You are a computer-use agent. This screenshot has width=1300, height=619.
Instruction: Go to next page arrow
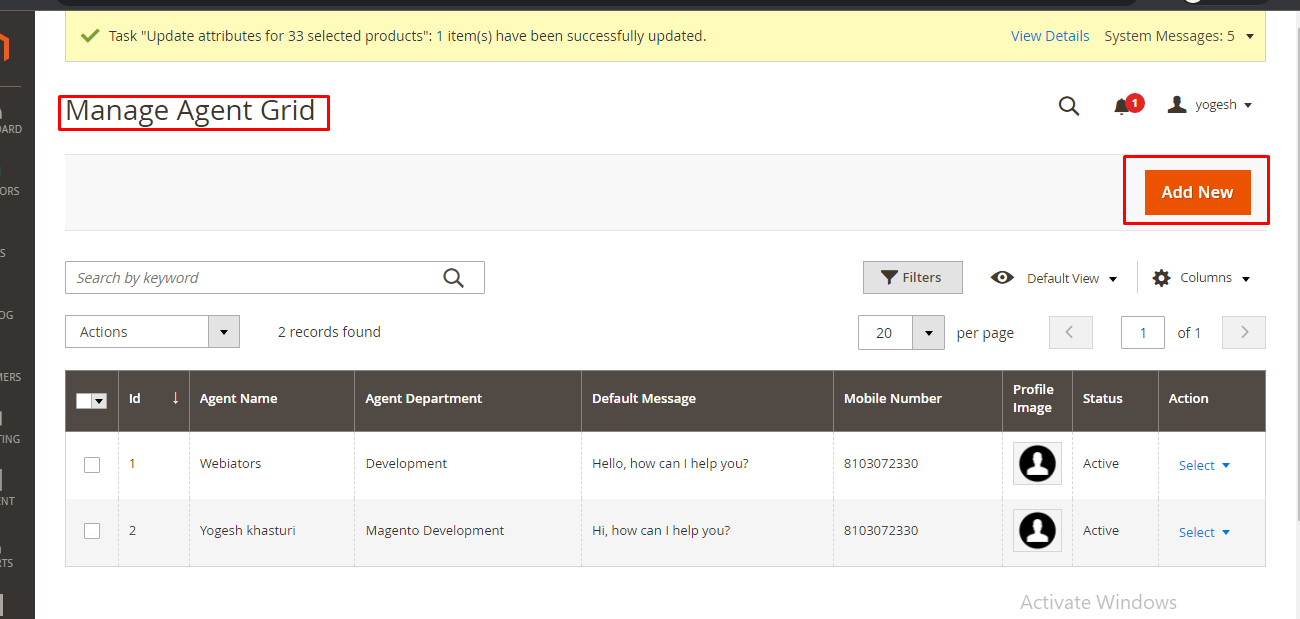tap(1244, 332)
